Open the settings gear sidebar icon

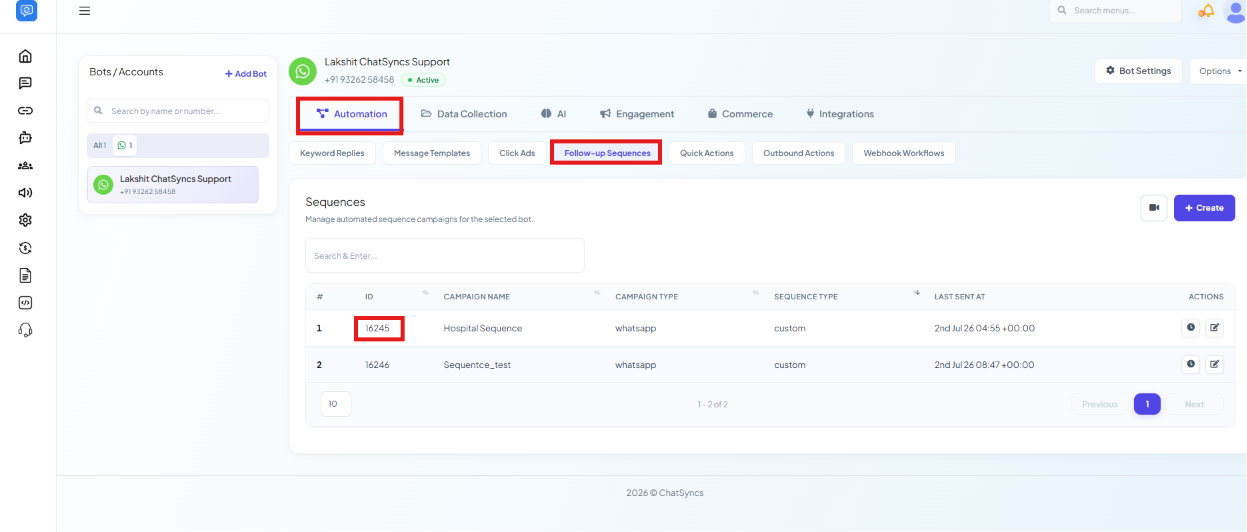(x=26, y=220)
